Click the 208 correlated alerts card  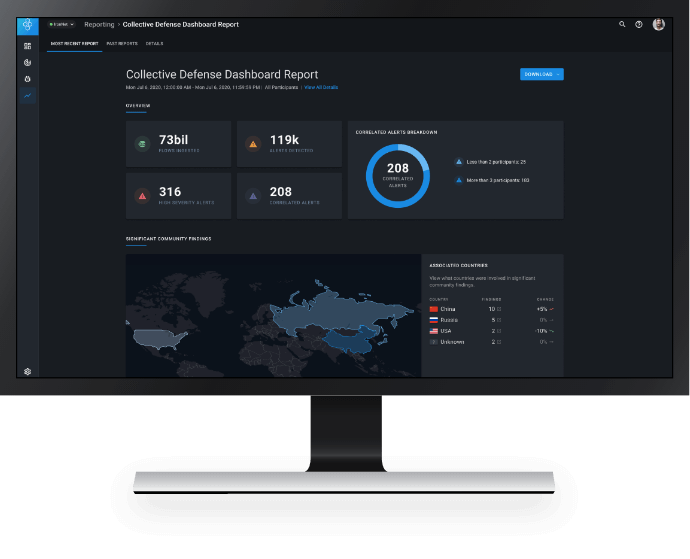click(289, 196)
